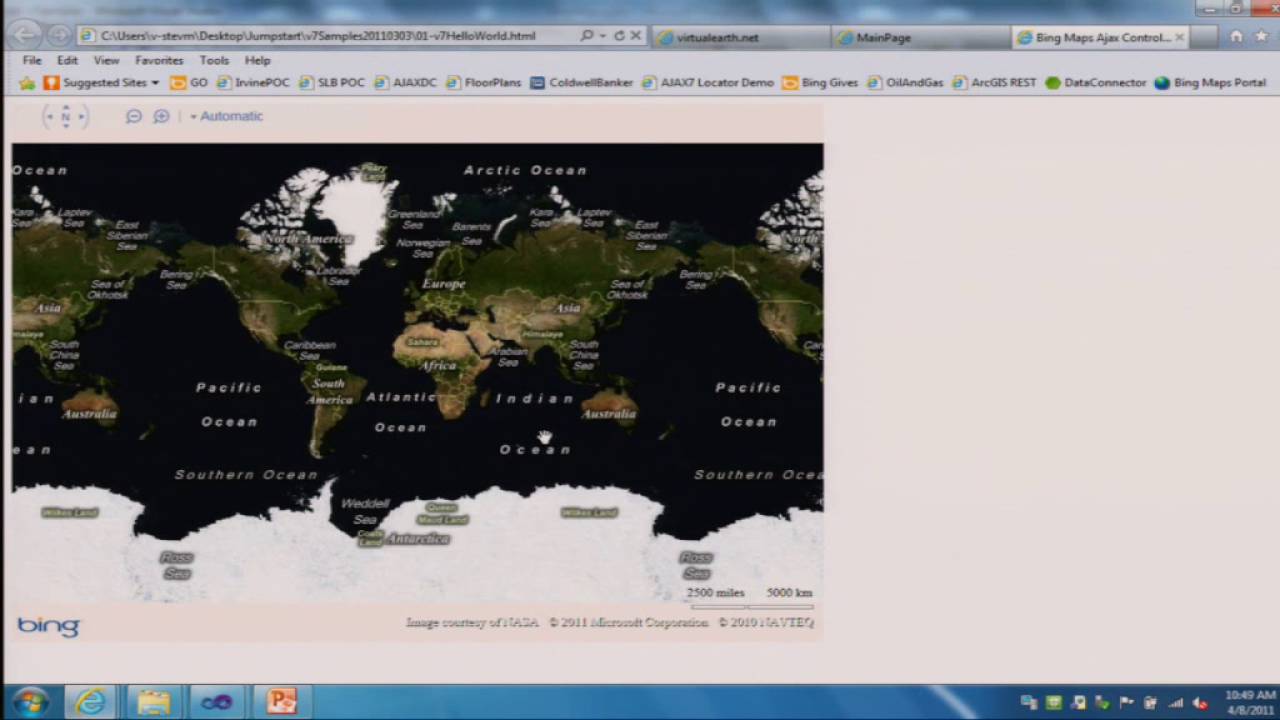Click the browser Back arrow button

[x=27, y=35]
